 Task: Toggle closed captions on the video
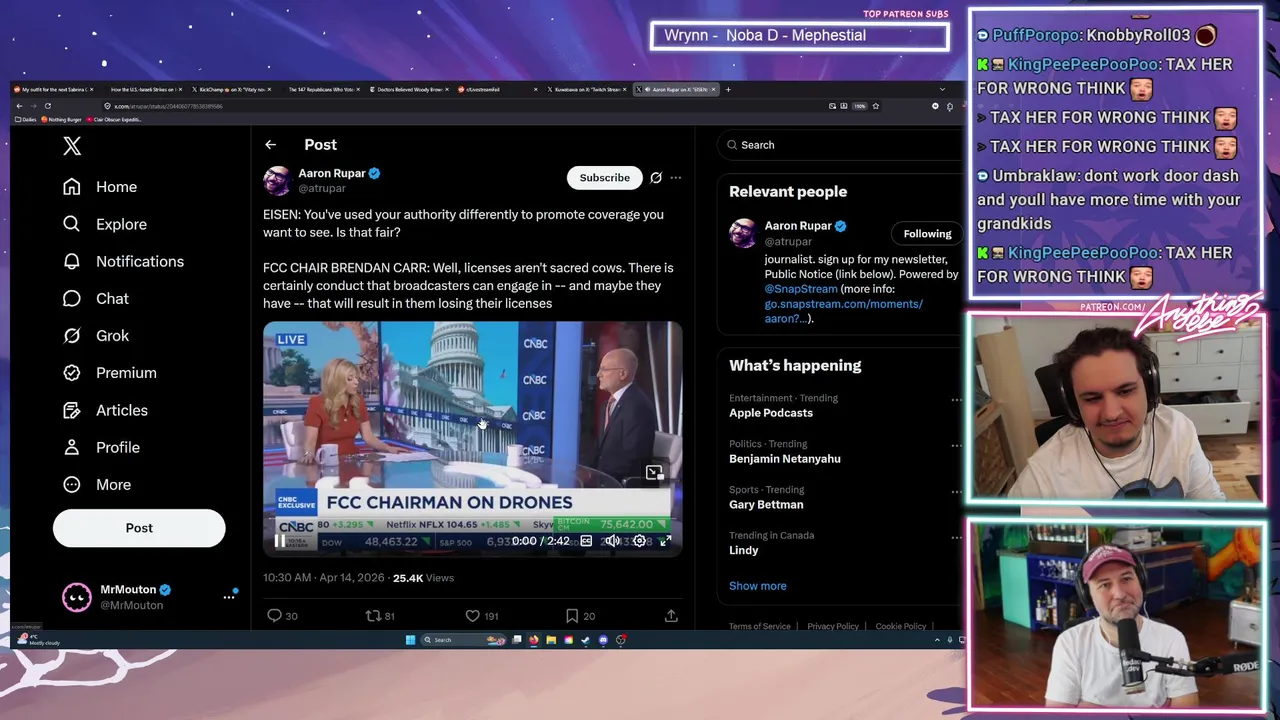[x=586, y=541]
